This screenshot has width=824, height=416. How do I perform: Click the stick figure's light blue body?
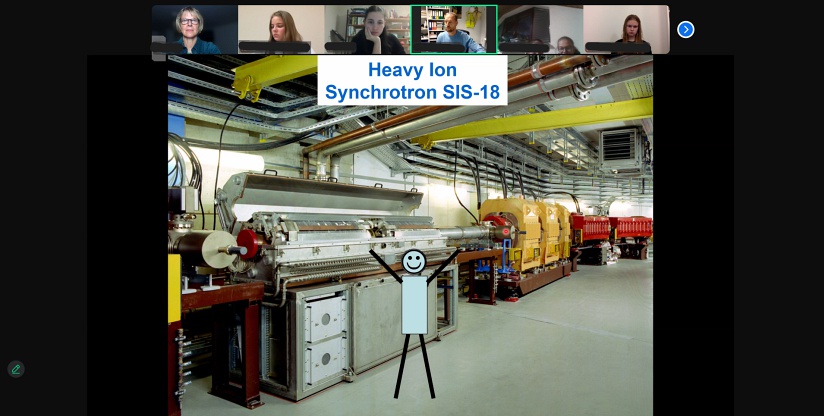414,304
